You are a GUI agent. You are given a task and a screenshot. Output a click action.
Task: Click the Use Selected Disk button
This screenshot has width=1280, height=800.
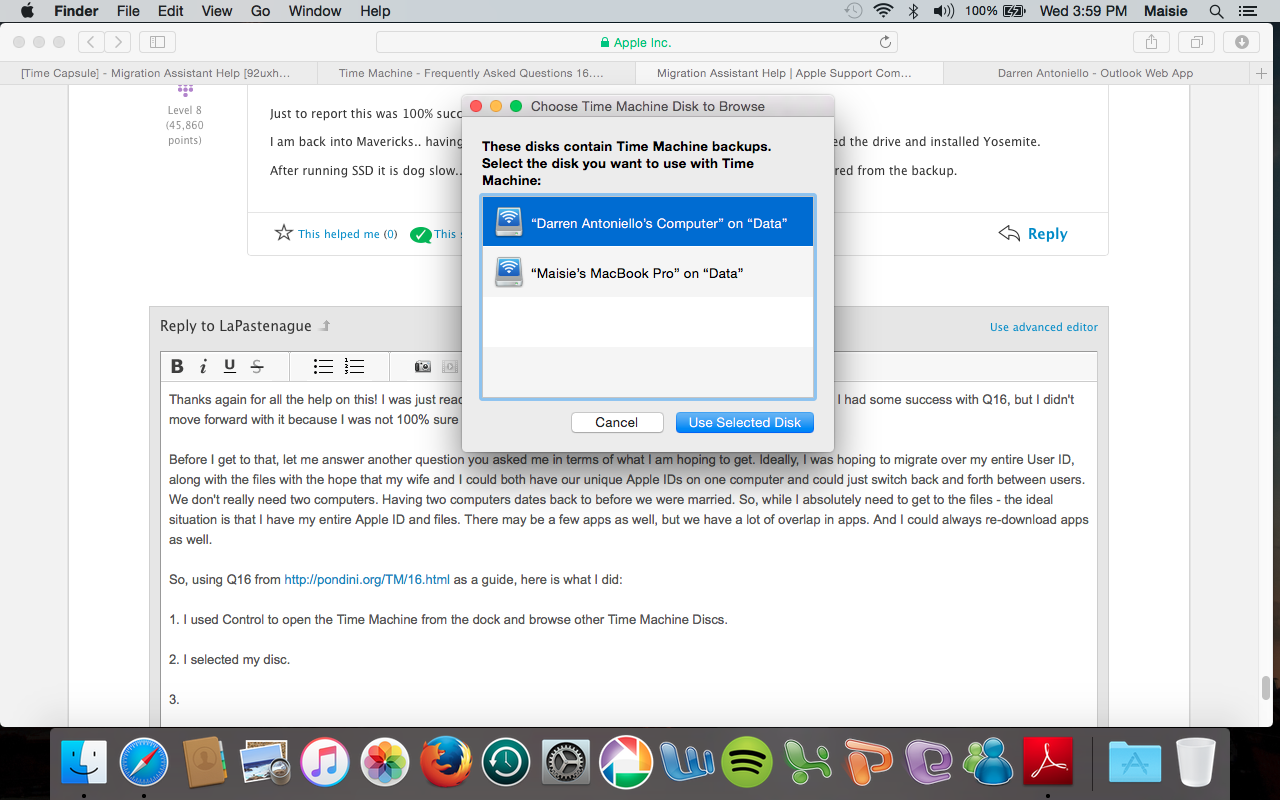(x=745, y=422)
